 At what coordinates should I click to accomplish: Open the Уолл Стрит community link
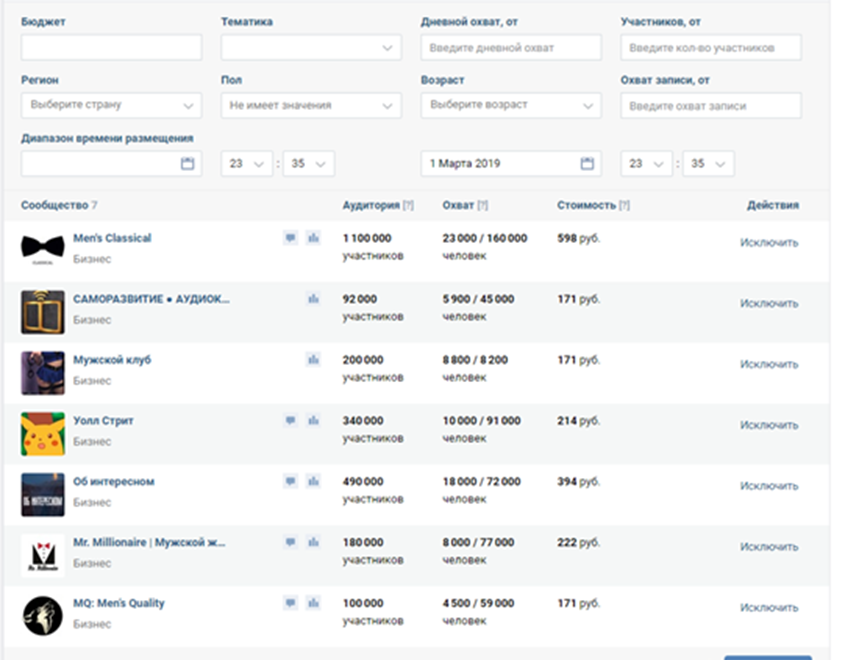point(103,421)
